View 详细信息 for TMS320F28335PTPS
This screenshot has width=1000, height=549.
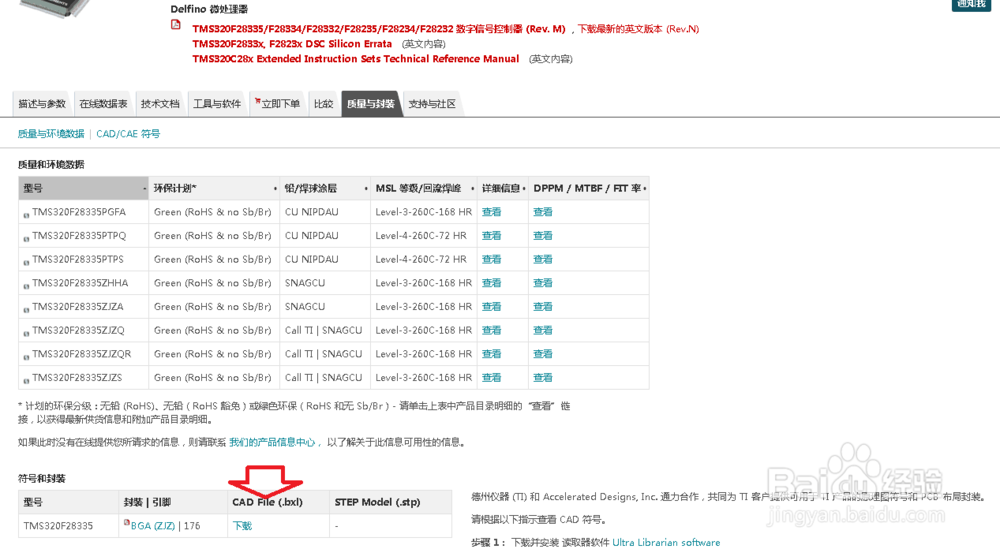tap(491, 259)
